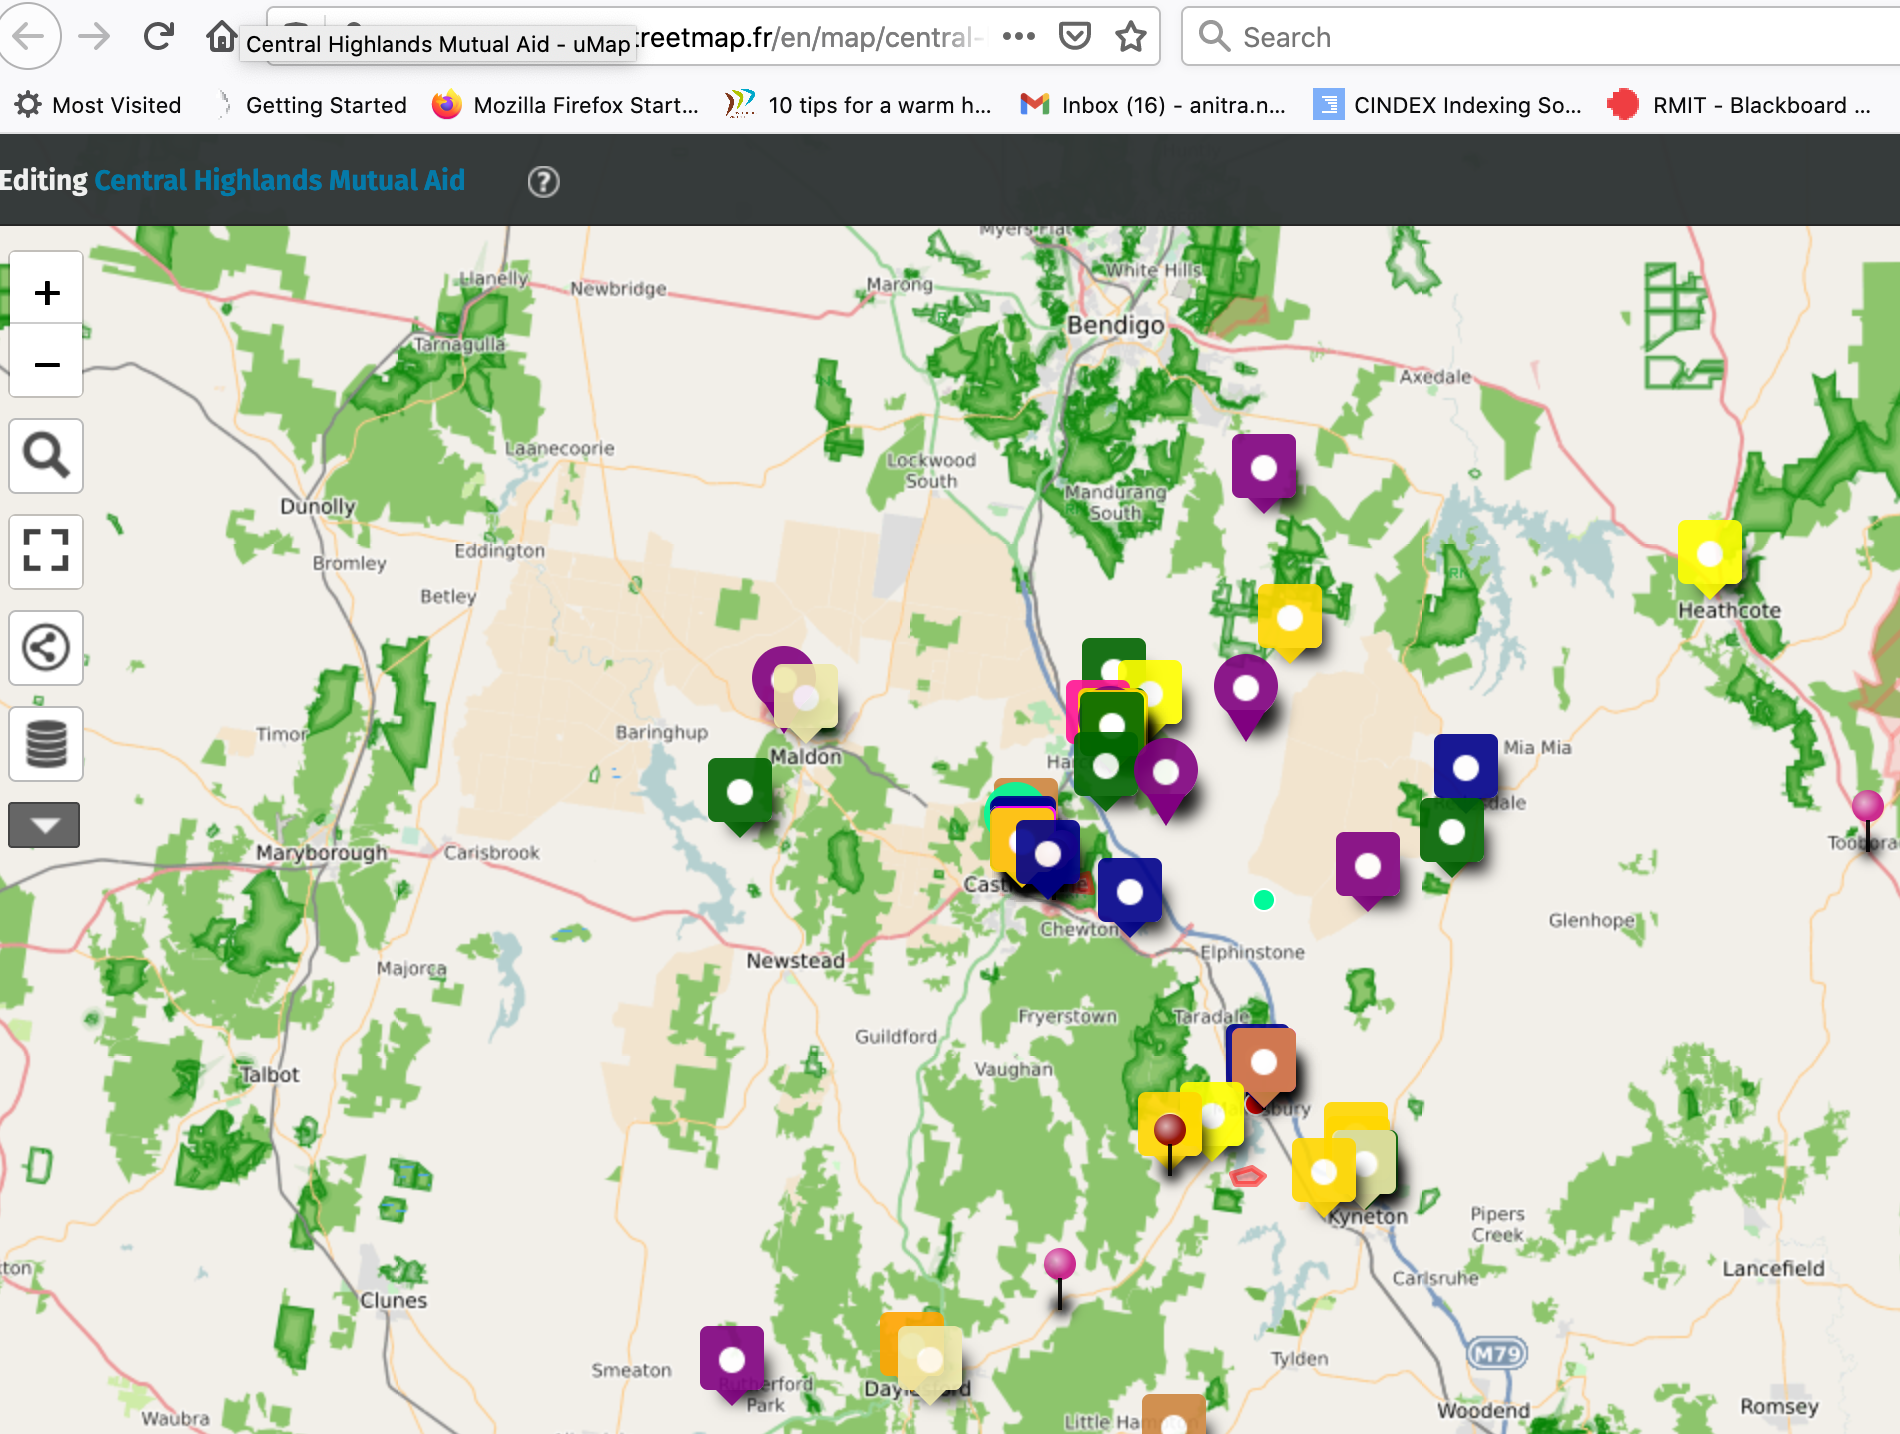Toggle fullscreen map view
The image size is (1900, 1434).
click(x=46, y=551)
